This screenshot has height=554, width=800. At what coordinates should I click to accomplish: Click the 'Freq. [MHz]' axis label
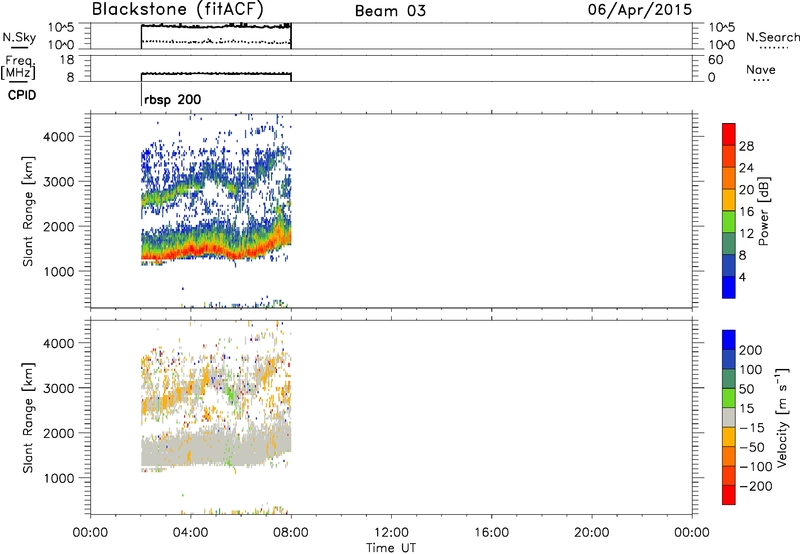[x=19, y=67]
